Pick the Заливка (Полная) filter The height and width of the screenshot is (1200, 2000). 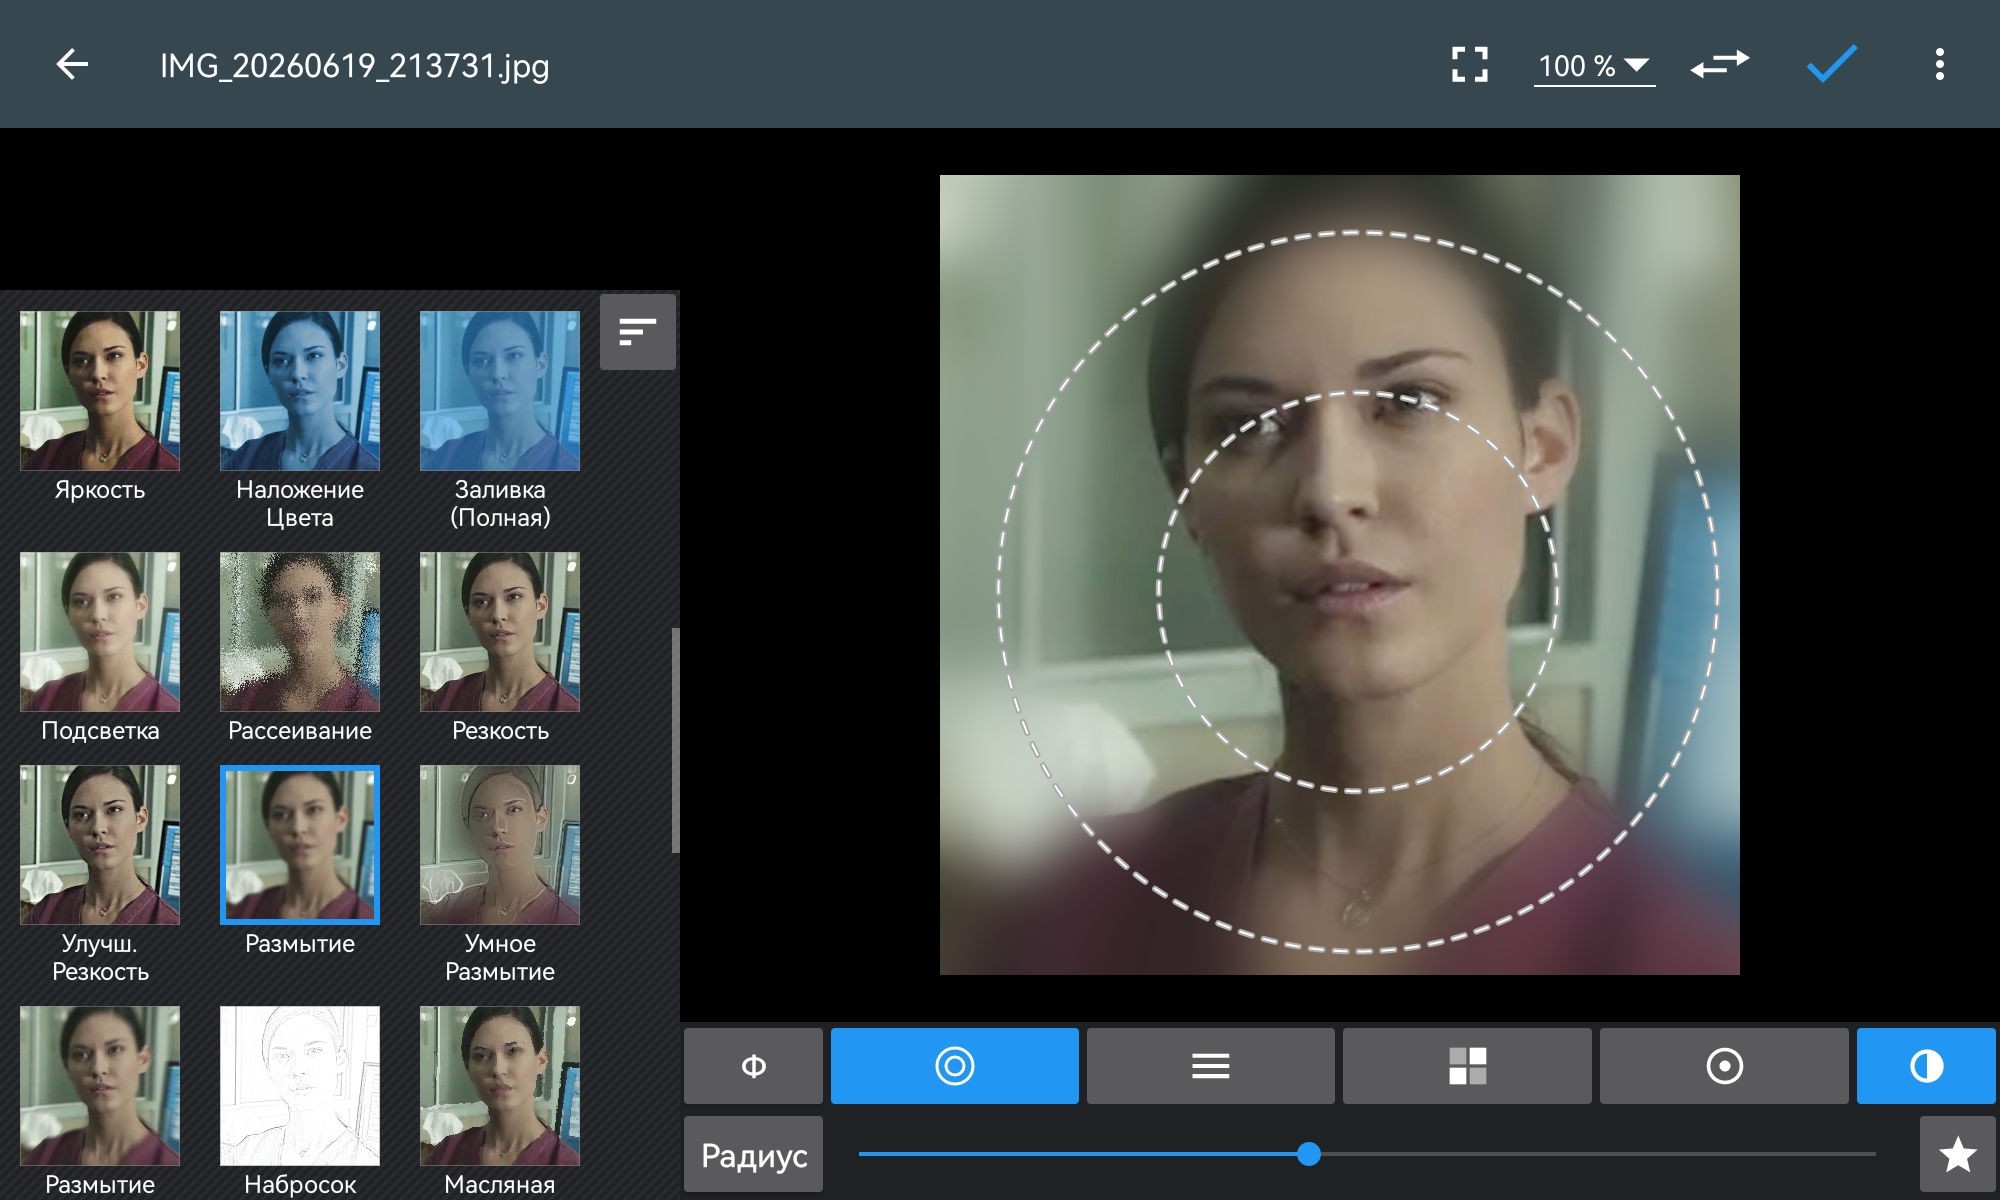tap(500, 391)
